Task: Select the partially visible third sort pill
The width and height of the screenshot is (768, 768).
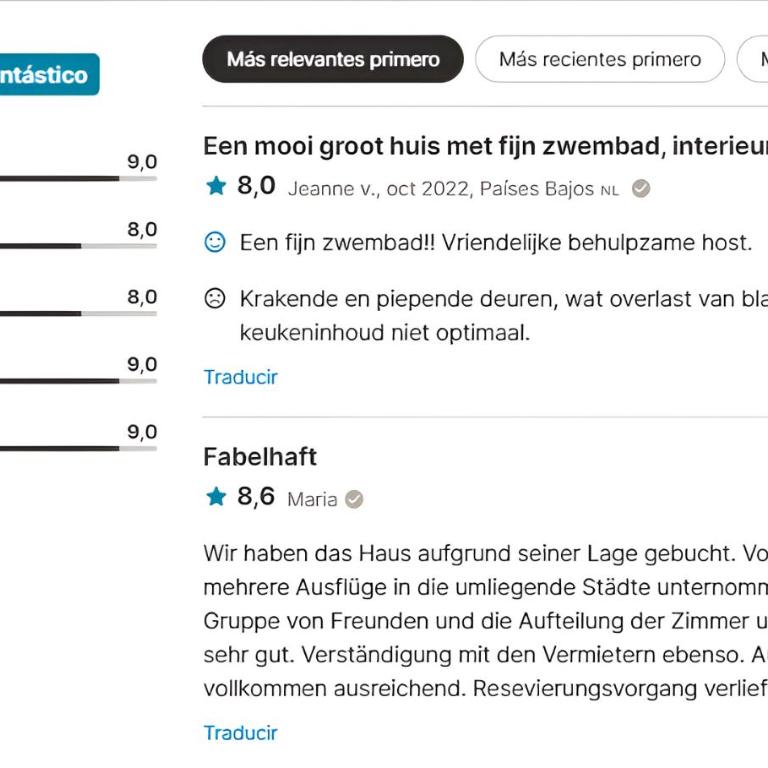Action: (x=753, y=59)
